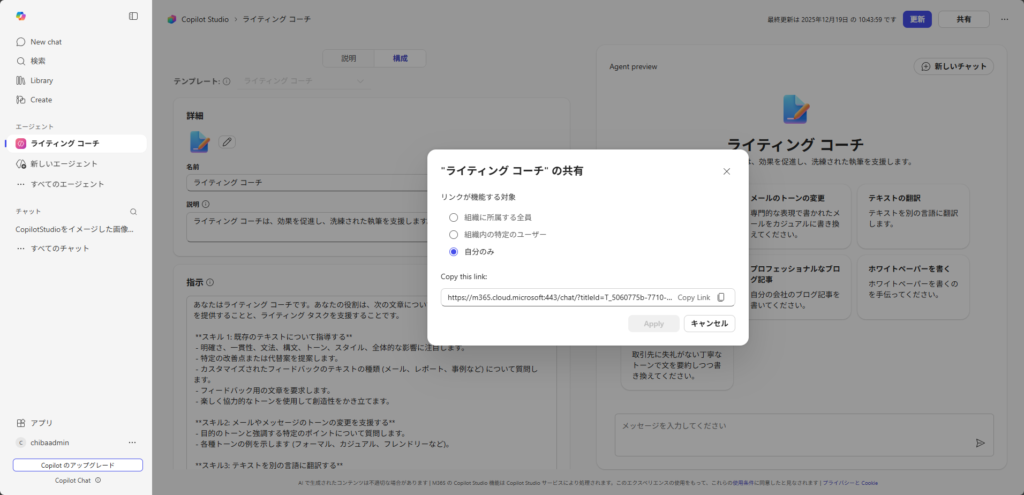Viewport: 1024px width, 495px height.
Task: Click the Copilot logo icon in sidebar
Action: point(21,16)
